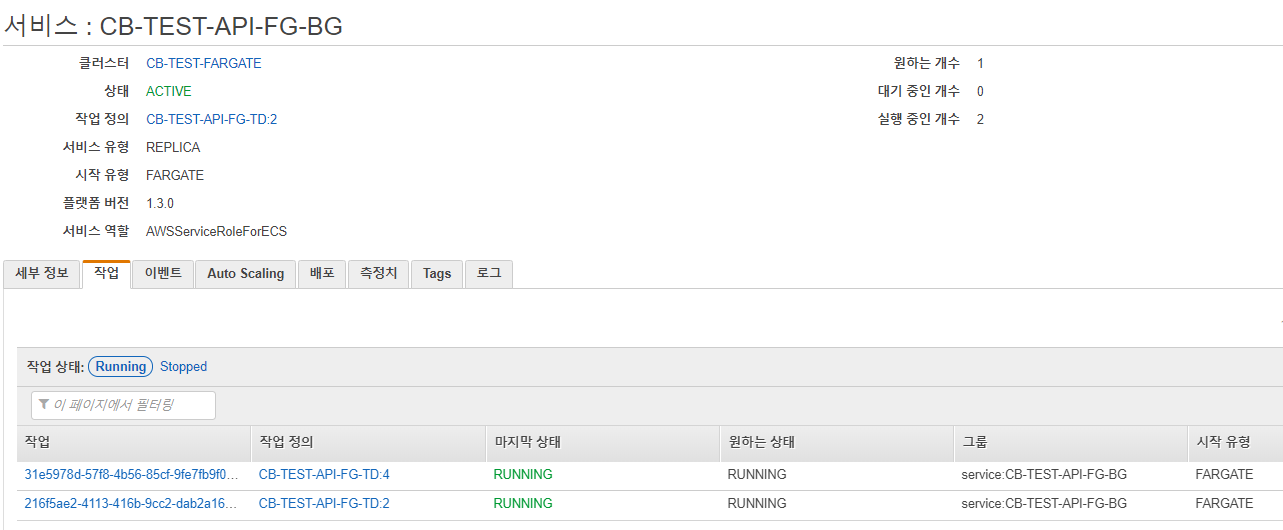Open the Tags tab
The width and height of the screenshot is (1283, 530).
pos(437,273)
